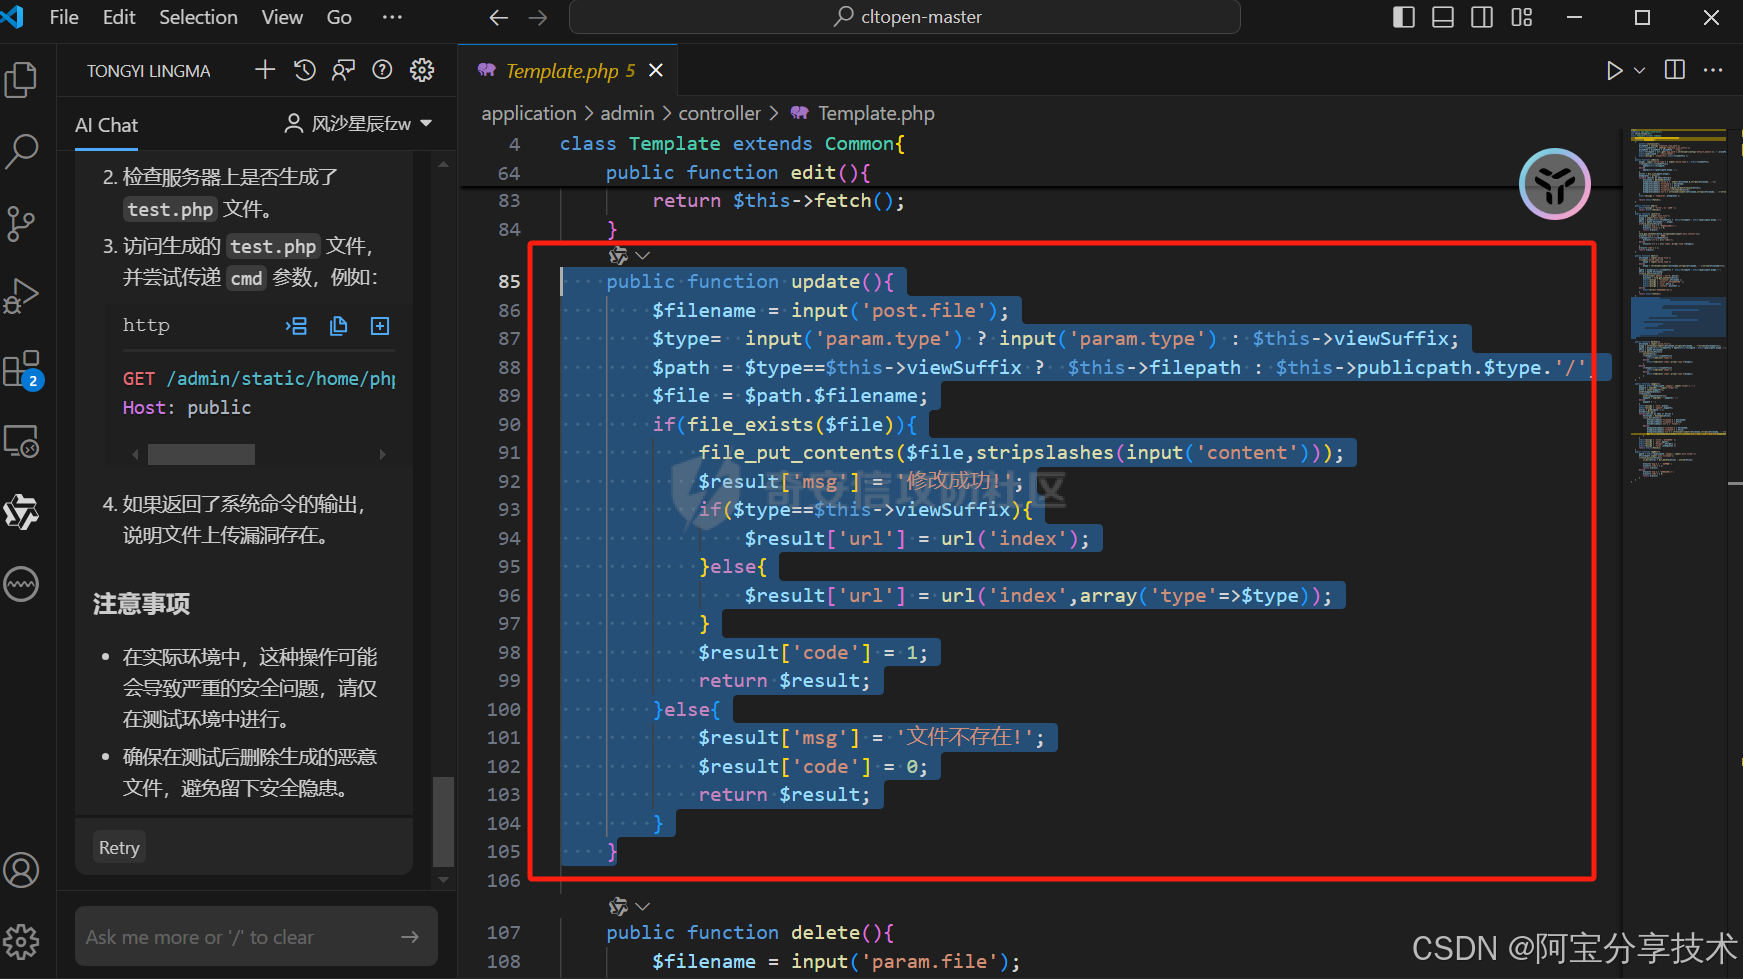This screenshot has width=1743, height=979.
Task: Open Source Control view
Action: (21, 224)
